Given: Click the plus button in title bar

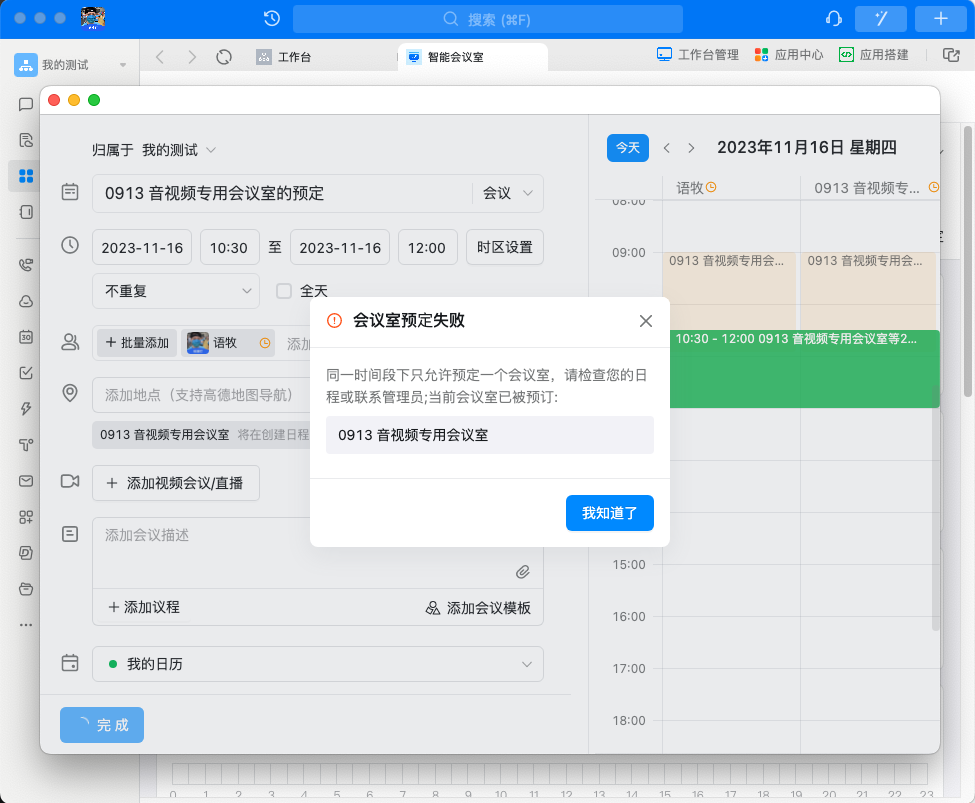Looking at the screenshot, I should tap(940, 19).
